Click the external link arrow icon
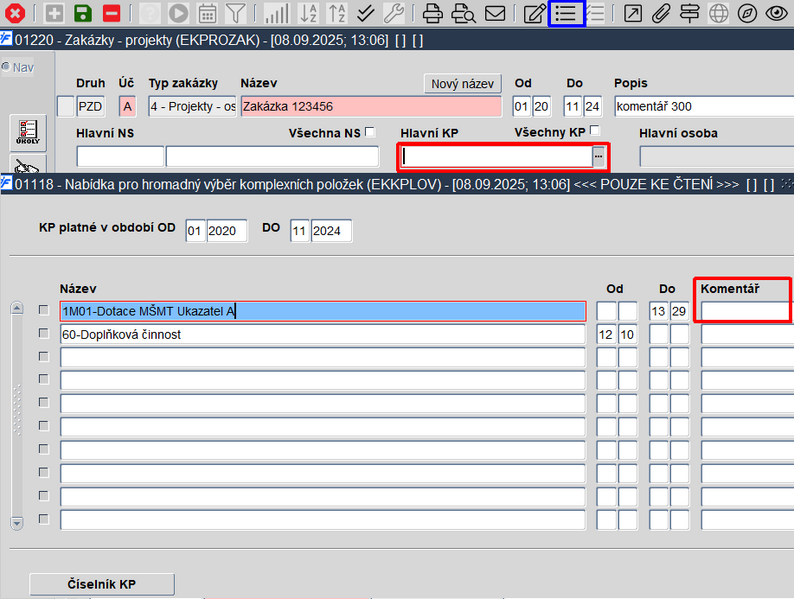The height and width of the screenshot is (599, 794). [632, 13]
